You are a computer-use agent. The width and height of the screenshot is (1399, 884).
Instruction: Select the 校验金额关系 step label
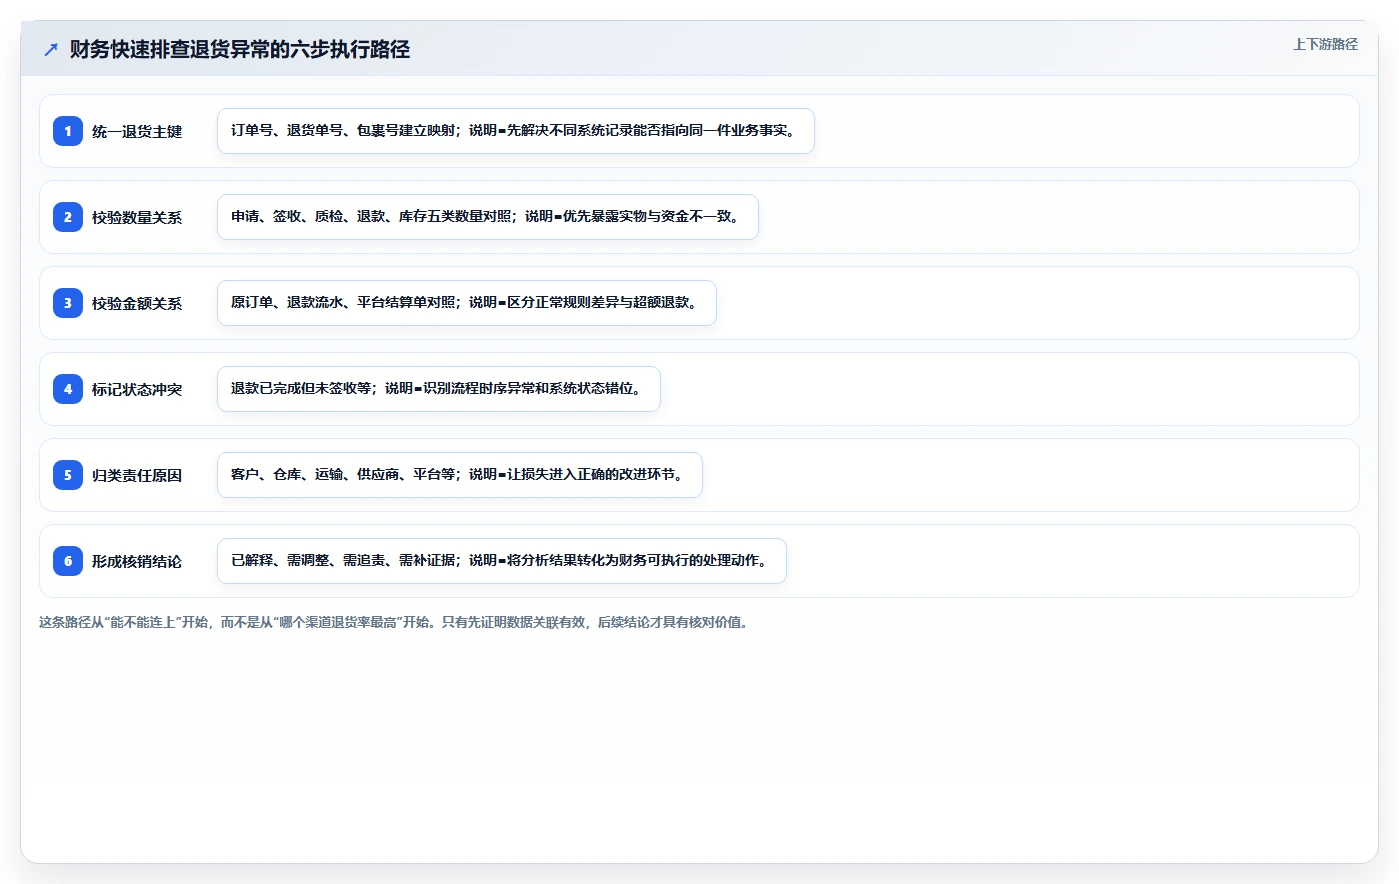(137, 303)
